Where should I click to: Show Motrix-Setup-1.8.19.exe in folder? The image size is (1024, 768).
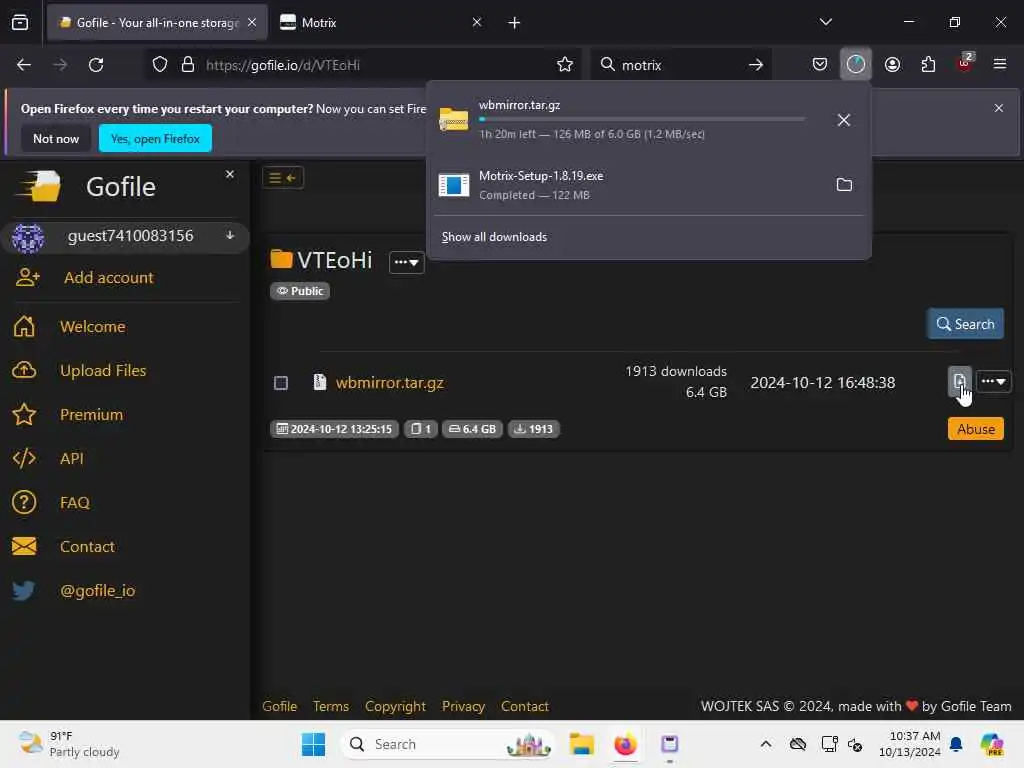pos(844,185)
